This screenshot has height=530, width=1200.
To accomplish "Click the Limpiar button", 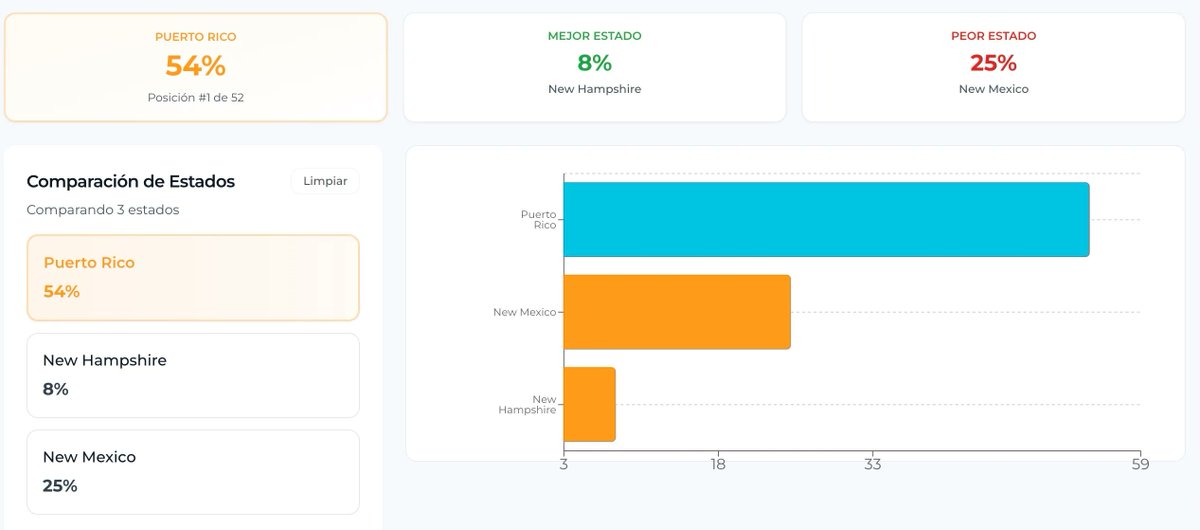I will [x=325, y=181].
